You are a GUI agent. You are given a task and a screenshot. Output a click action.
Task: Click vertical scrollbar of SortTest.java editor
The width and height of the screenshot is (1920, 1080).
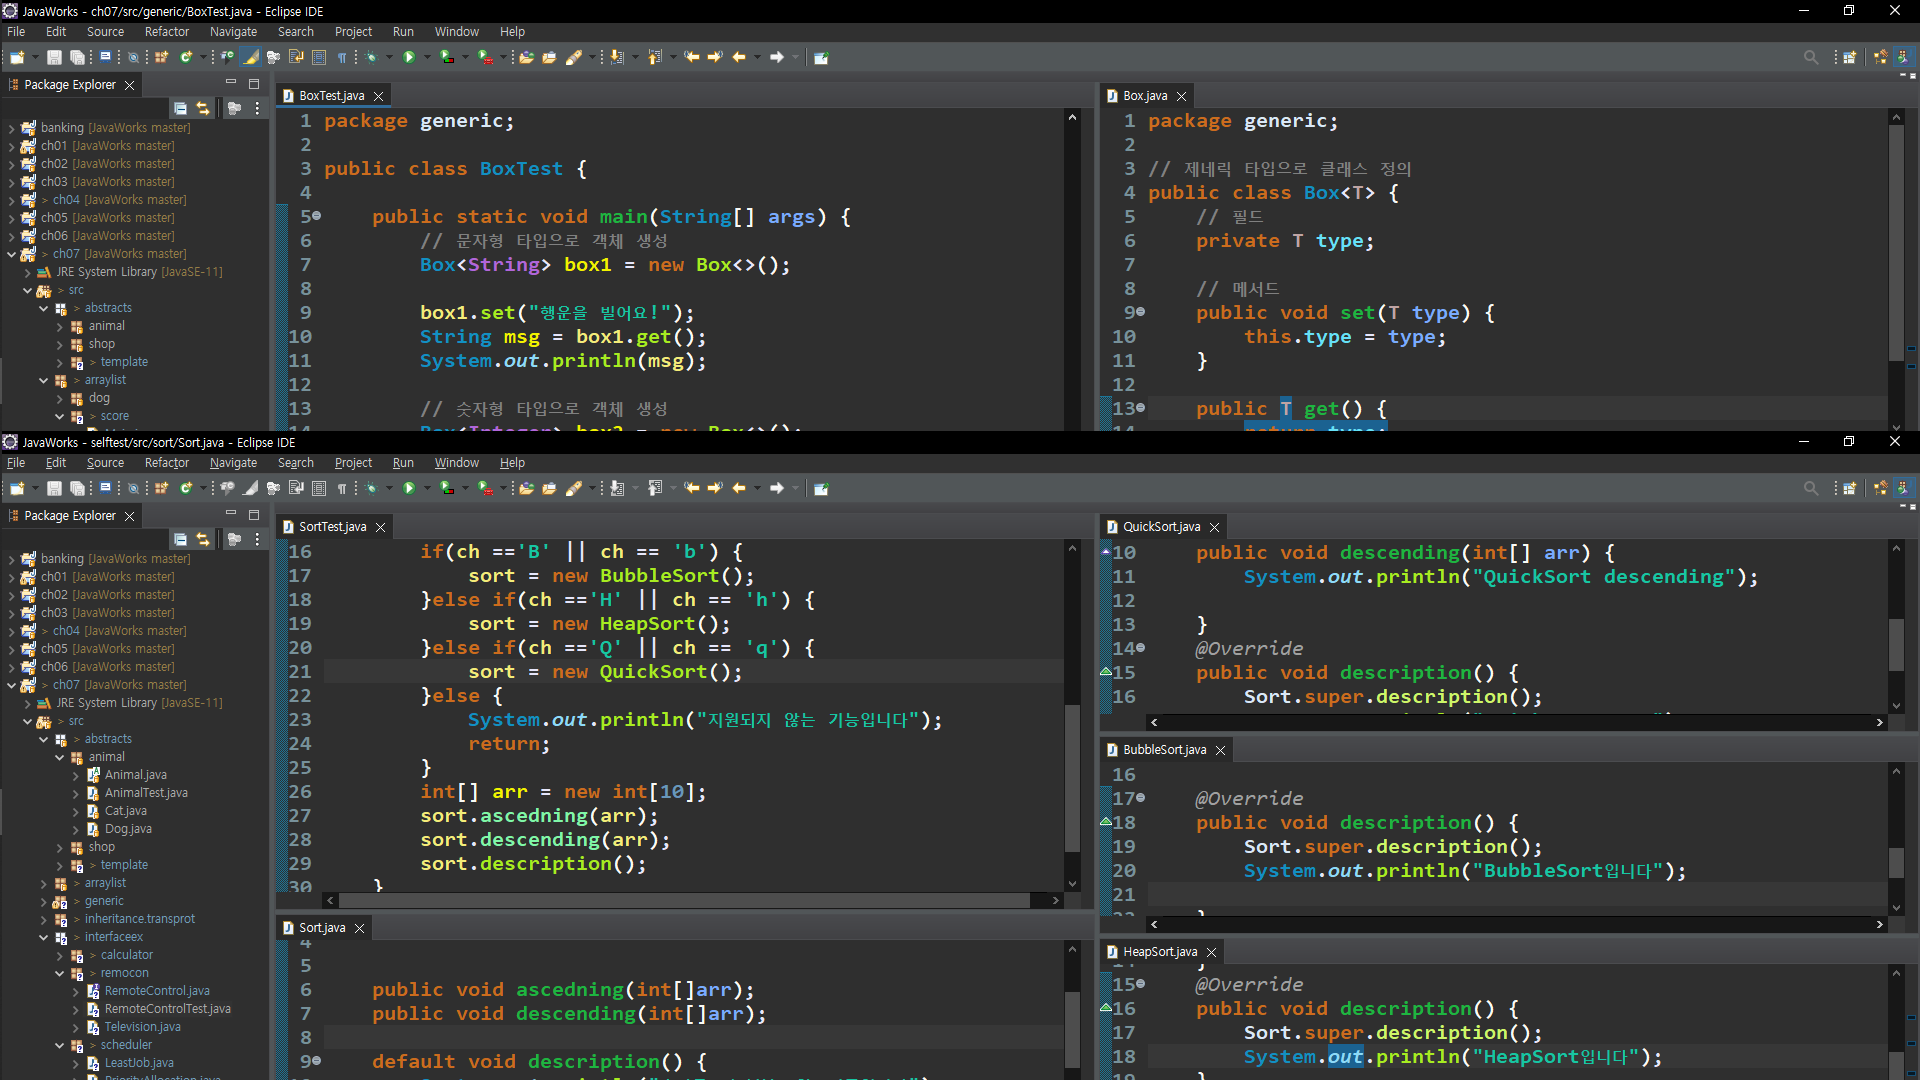[1072, 778]
